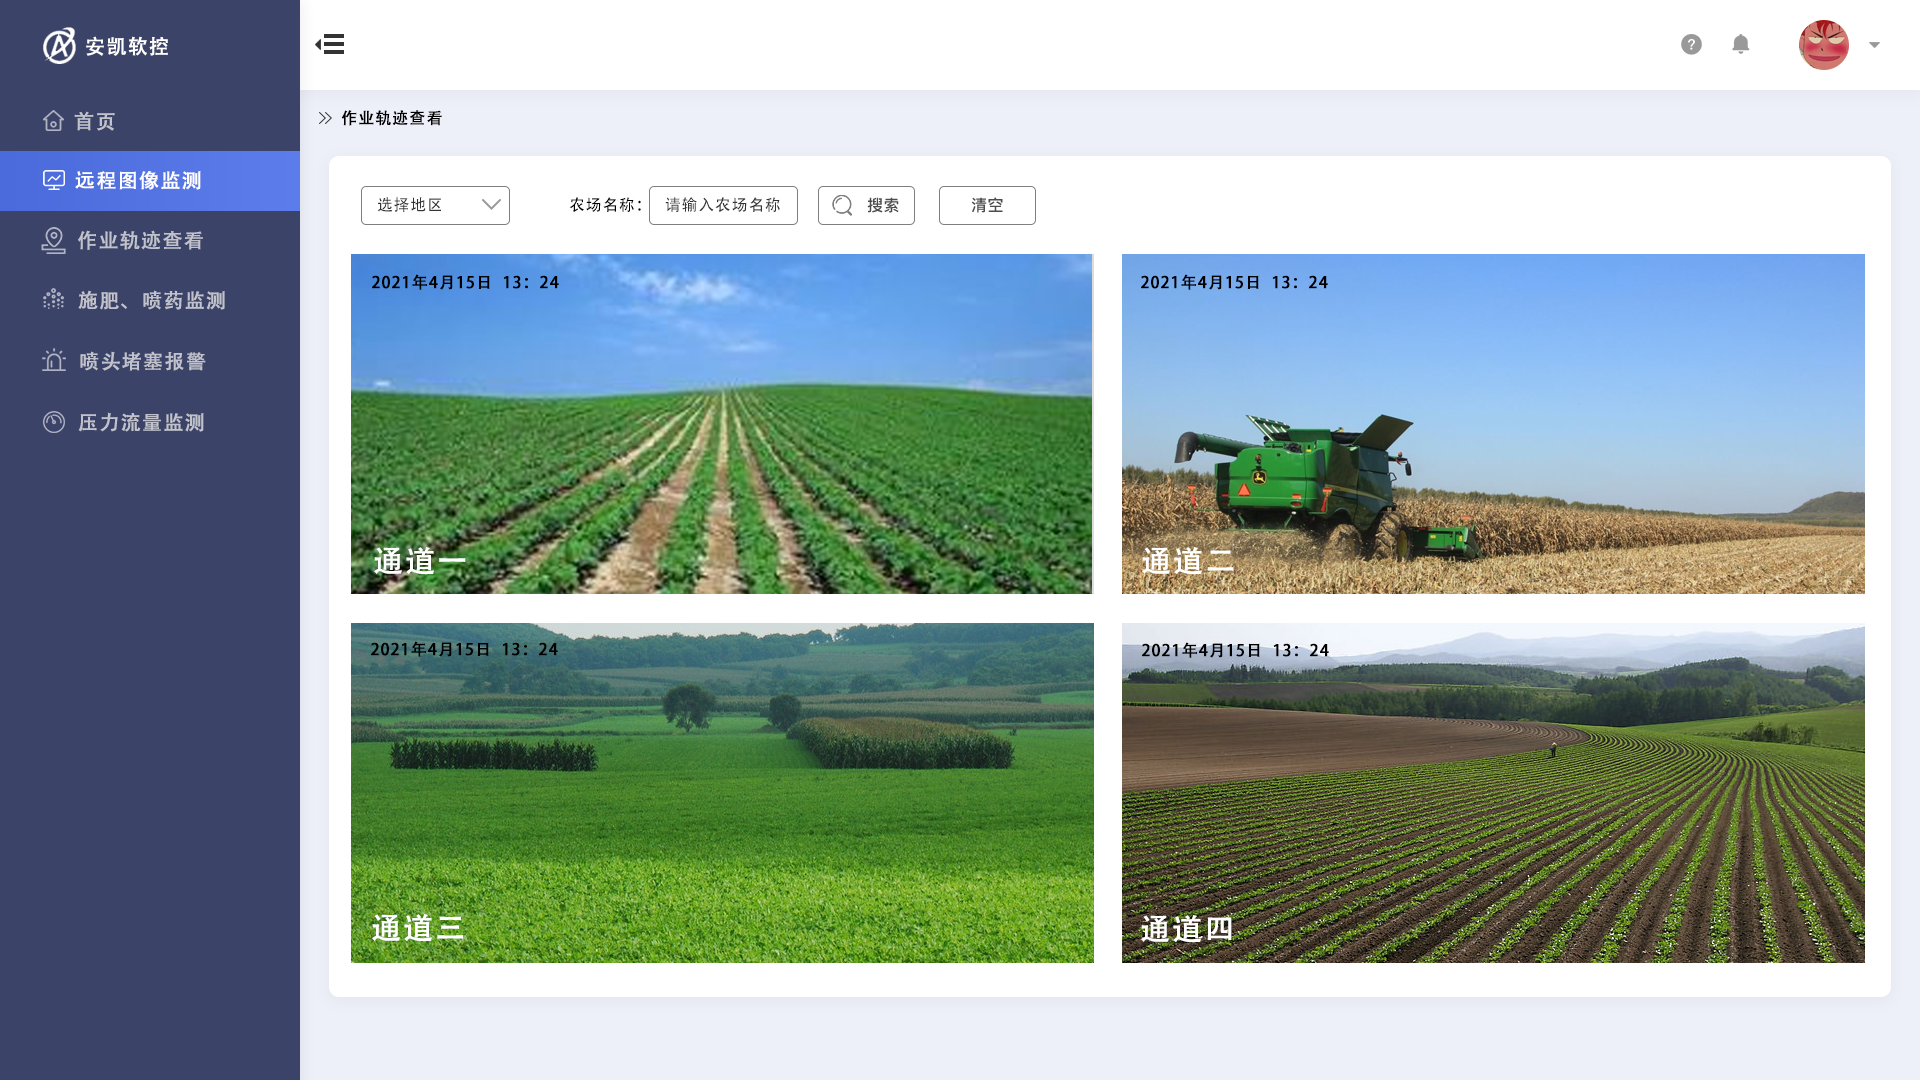Click the double chevron breadcrumb expander
Image resolution: width=1920 pixels, height=1080 pixels.
click(x=325, y=118)
